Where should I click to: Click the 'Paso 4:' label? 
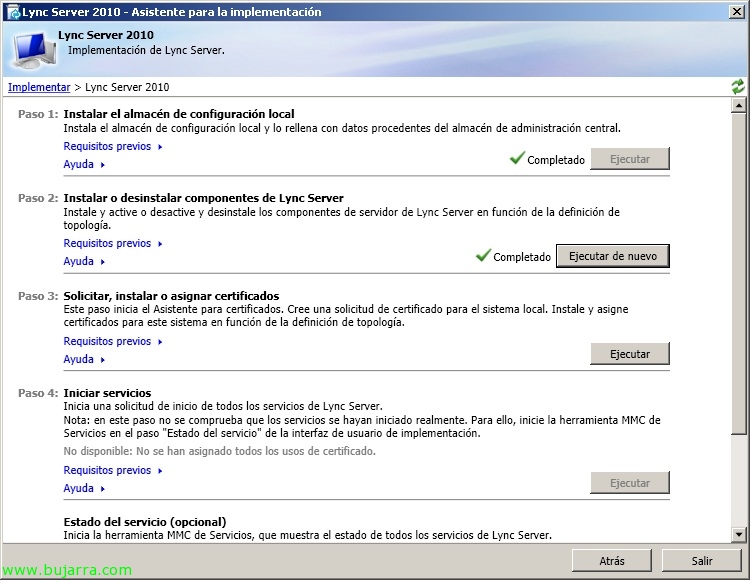click(x=38, y=393)
